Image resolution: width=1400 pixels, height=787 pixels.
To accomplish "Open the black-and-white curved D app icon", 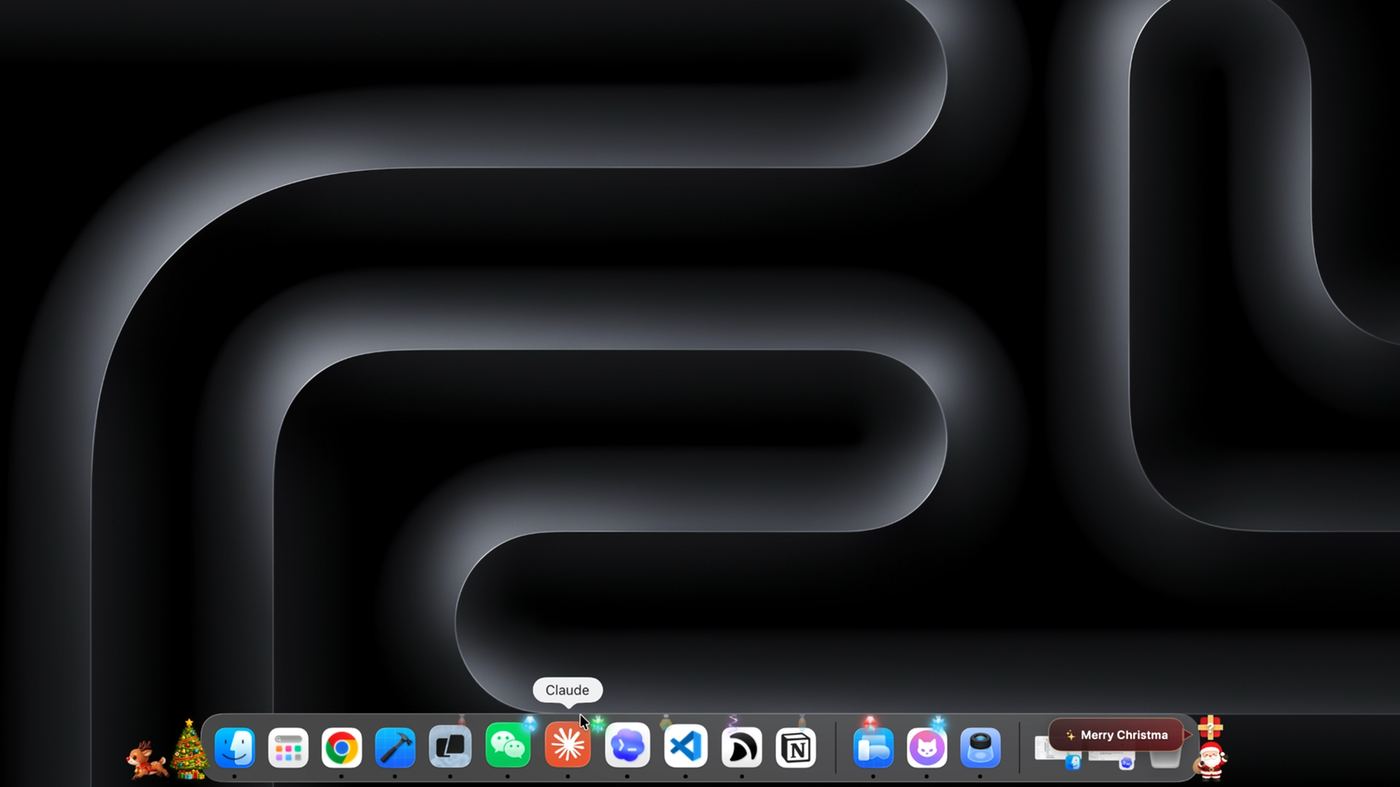I will coord(741,748).
